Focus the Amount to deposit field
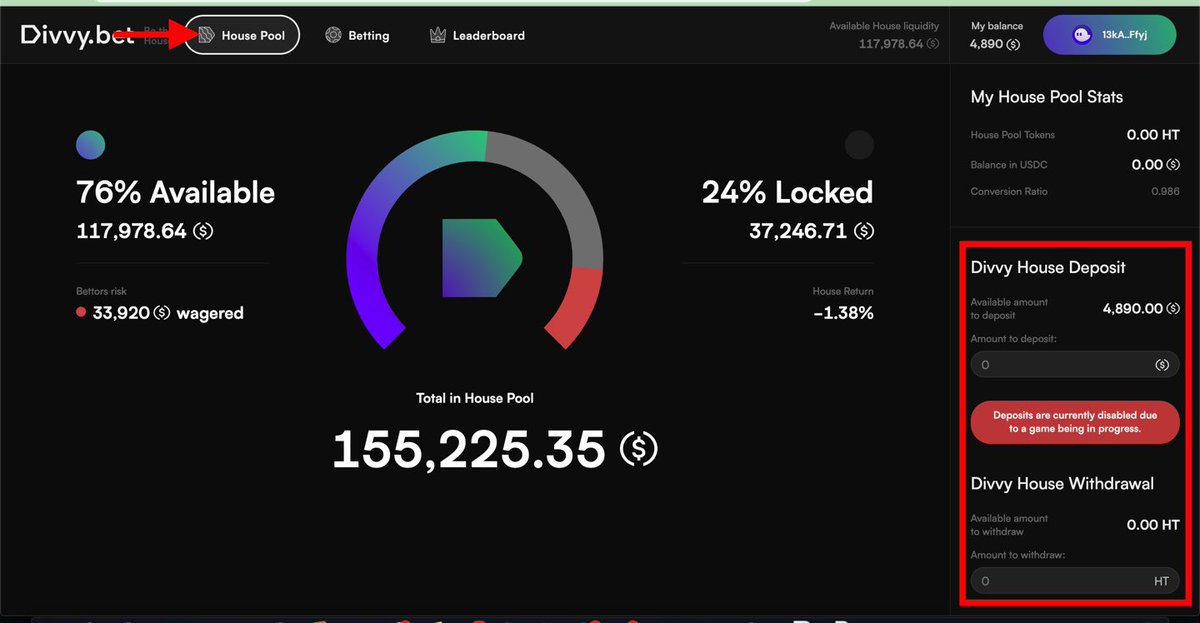1200x623 pixels. 1075,365
